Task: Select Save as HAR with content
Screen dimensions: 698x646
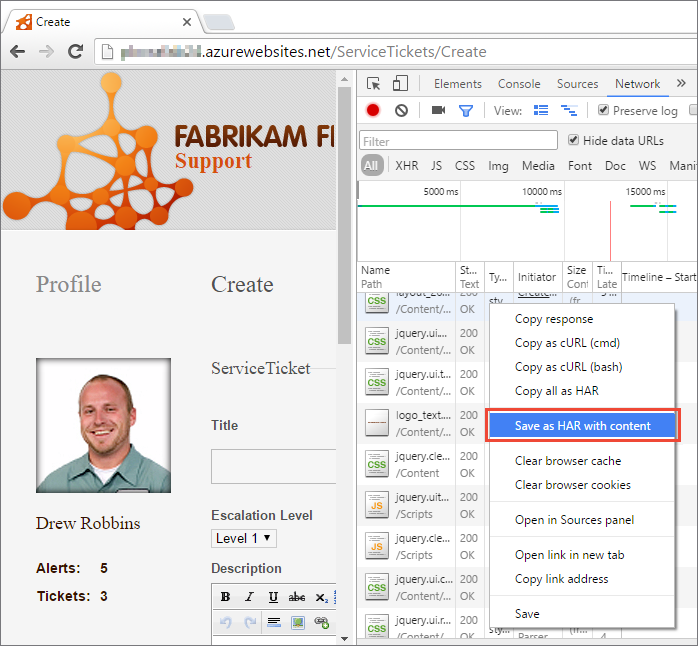Action: 582,426
